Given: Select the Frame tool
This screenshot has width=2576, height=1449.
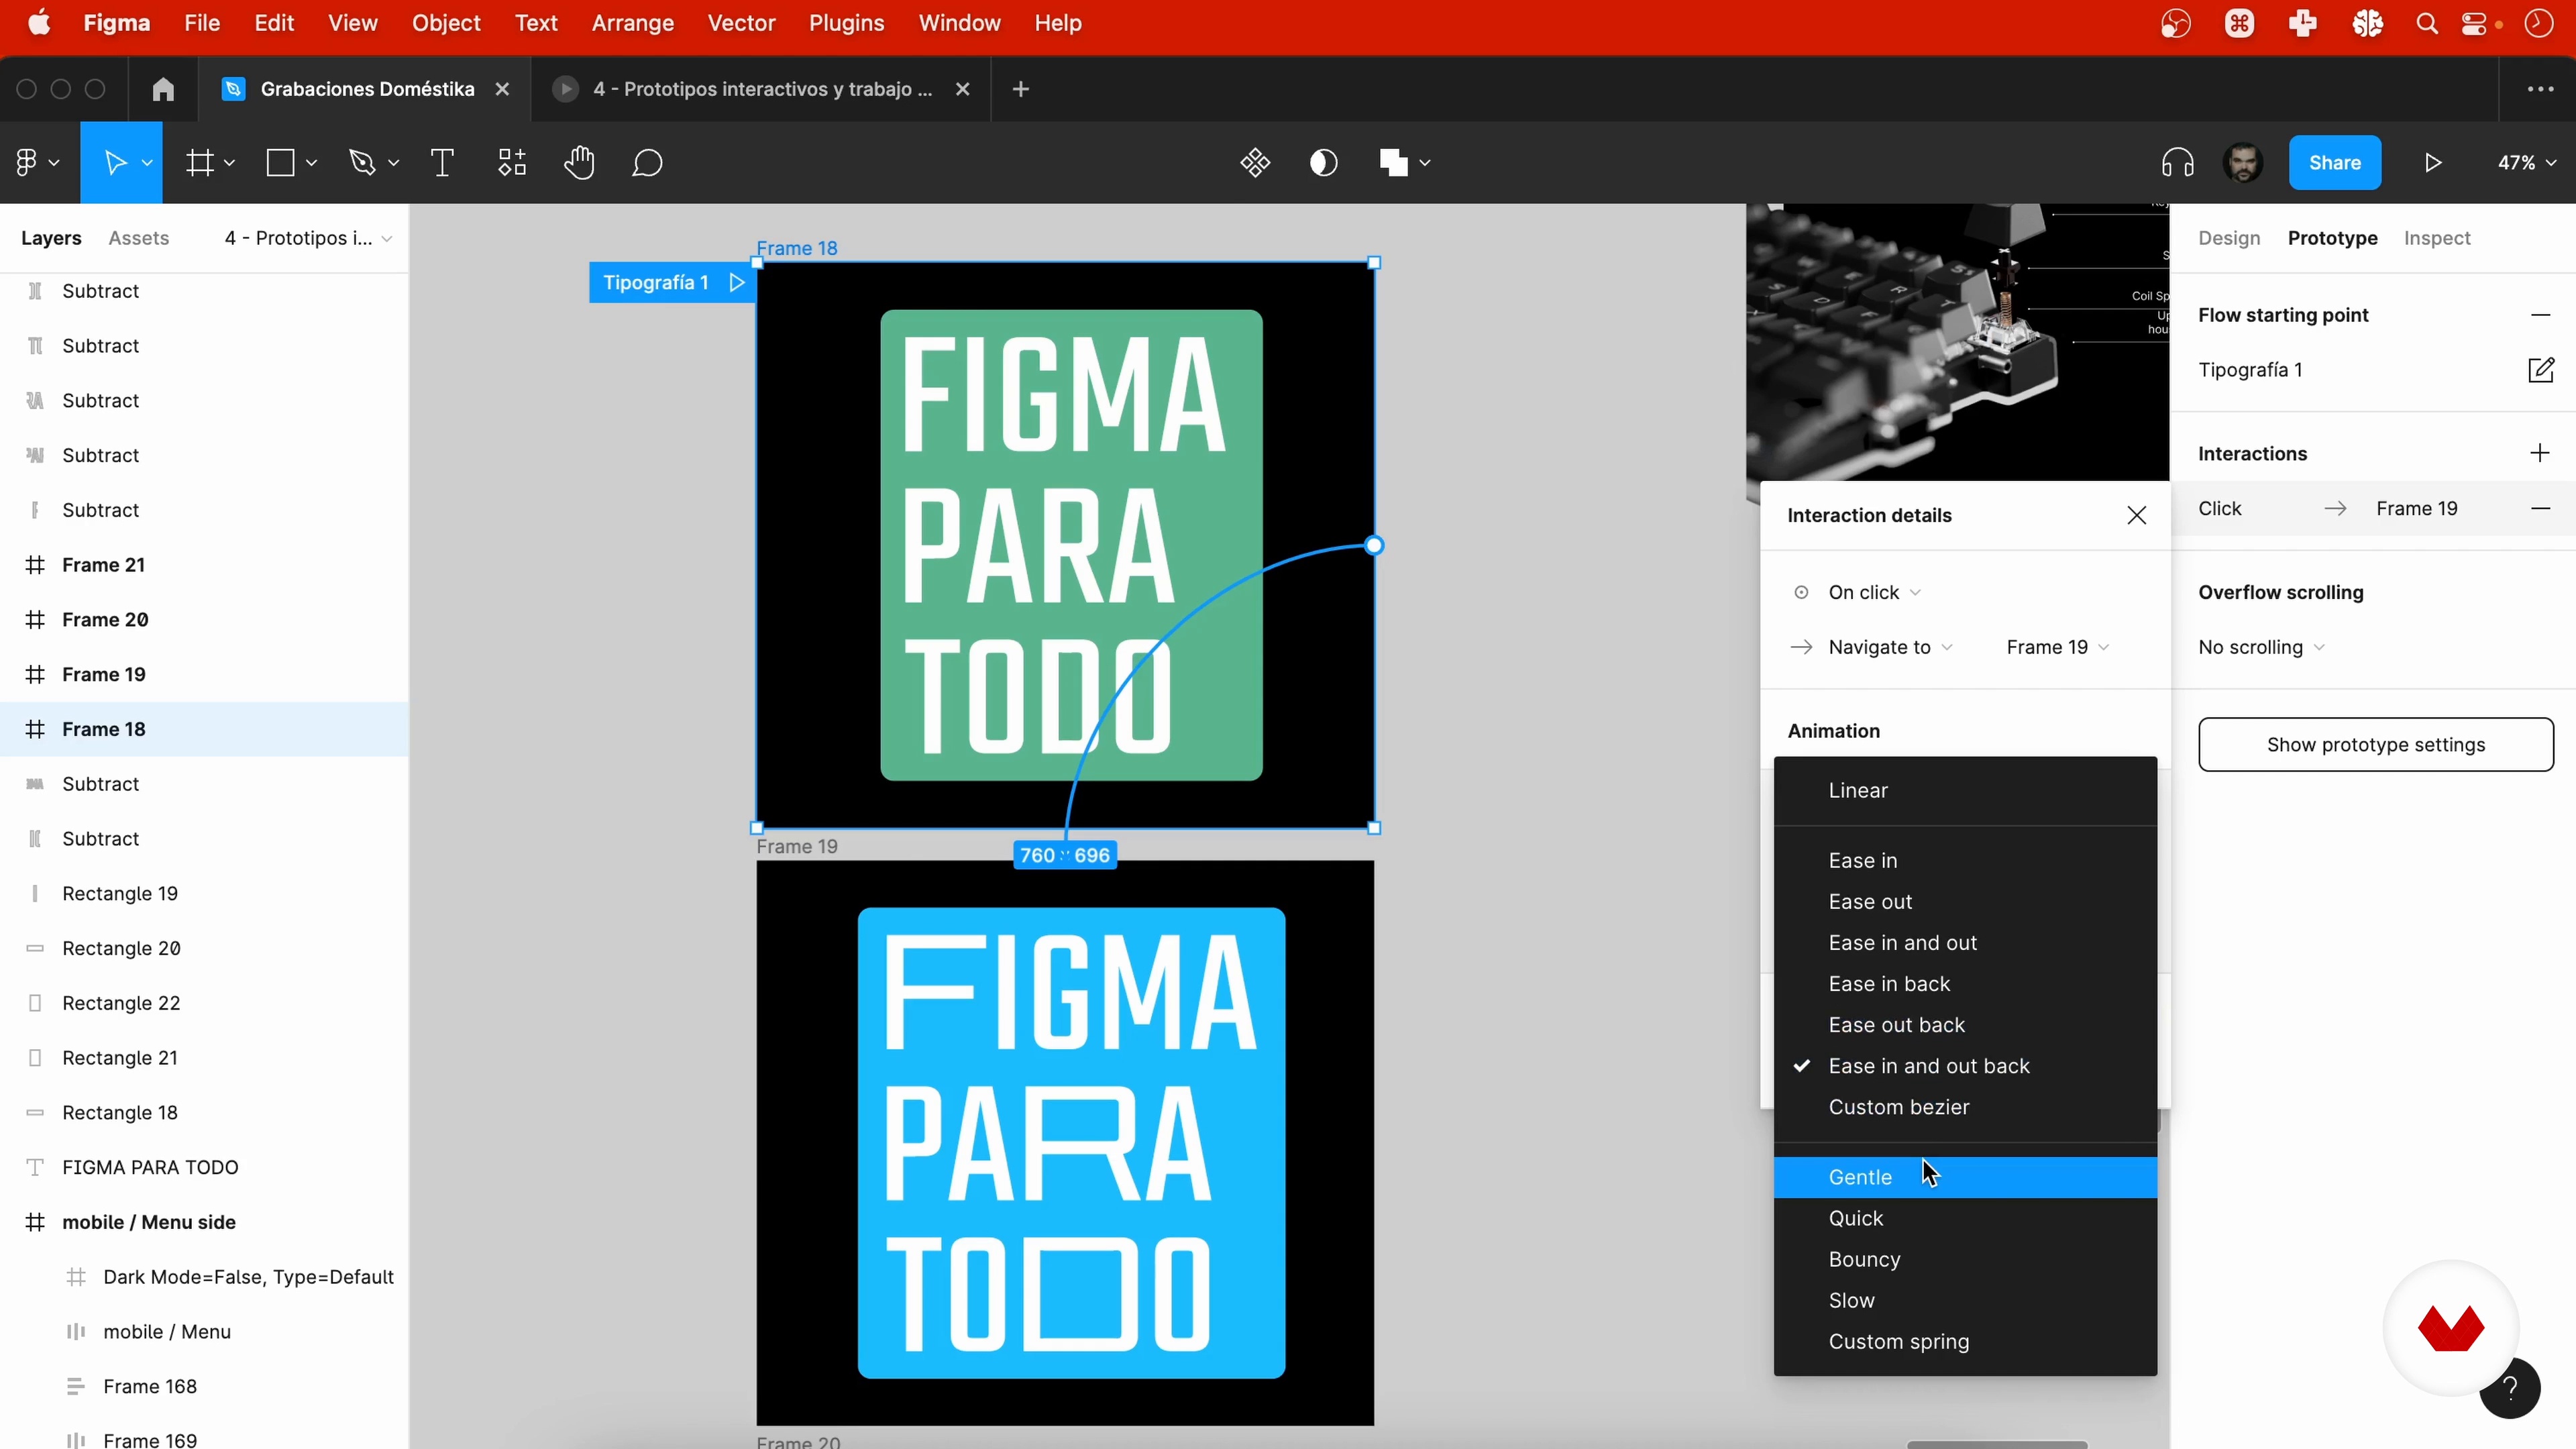Looking at the screenshot, I should [200, 162].
